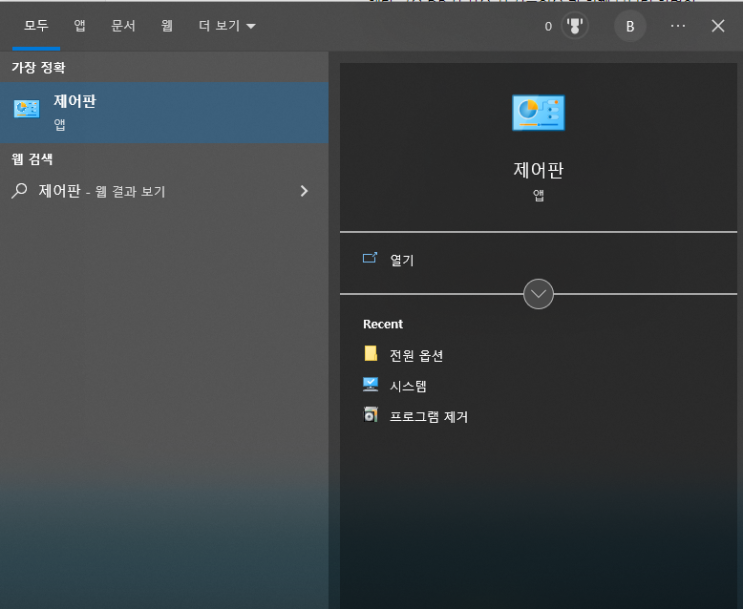Open recent item 프로그램 제거
This screenshot has height=609, width=743.
click(428, 417)
